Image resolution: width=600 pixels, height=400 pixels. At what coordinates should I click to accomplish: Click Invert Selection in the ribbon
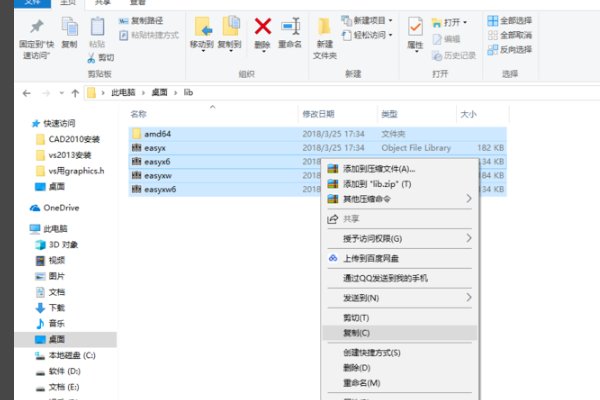tap(510, 50)
